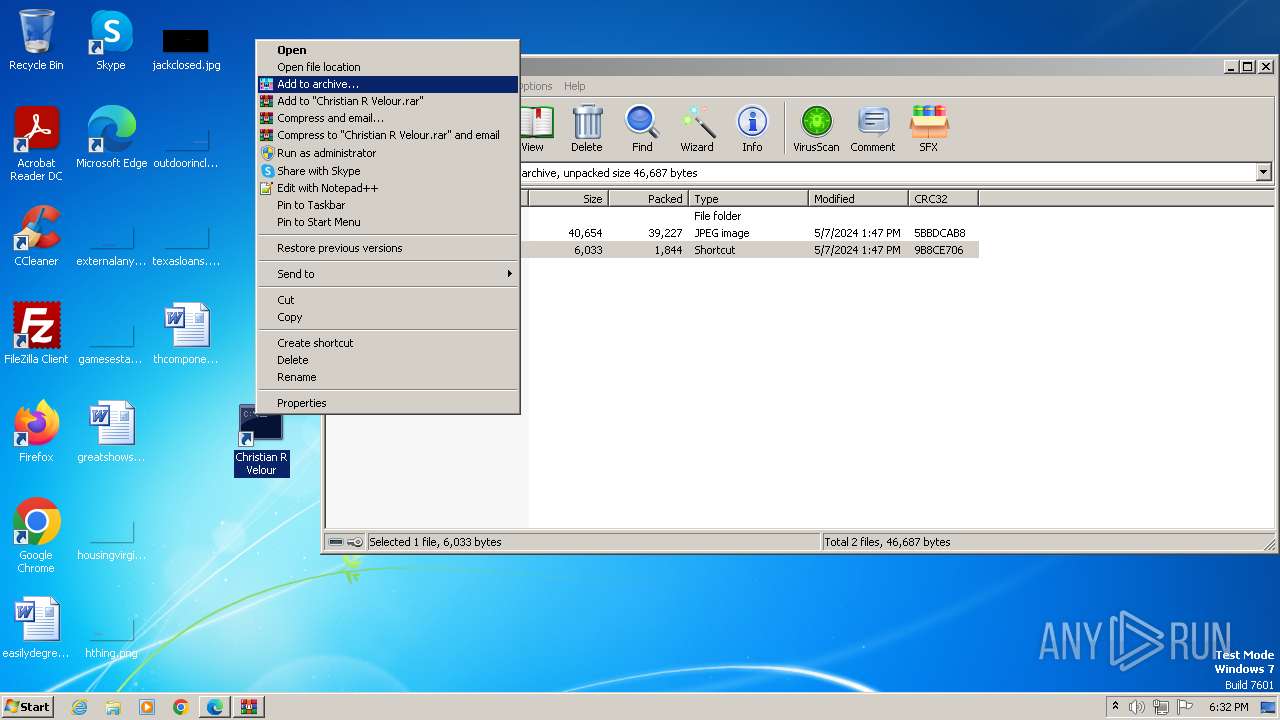Click the Chrome taskbar icon

181,707
